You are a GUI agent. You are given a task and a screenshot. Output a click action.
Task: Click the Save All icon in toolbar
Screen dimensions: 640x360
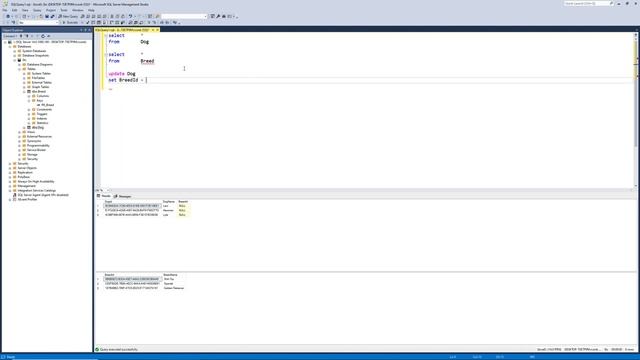52,16
